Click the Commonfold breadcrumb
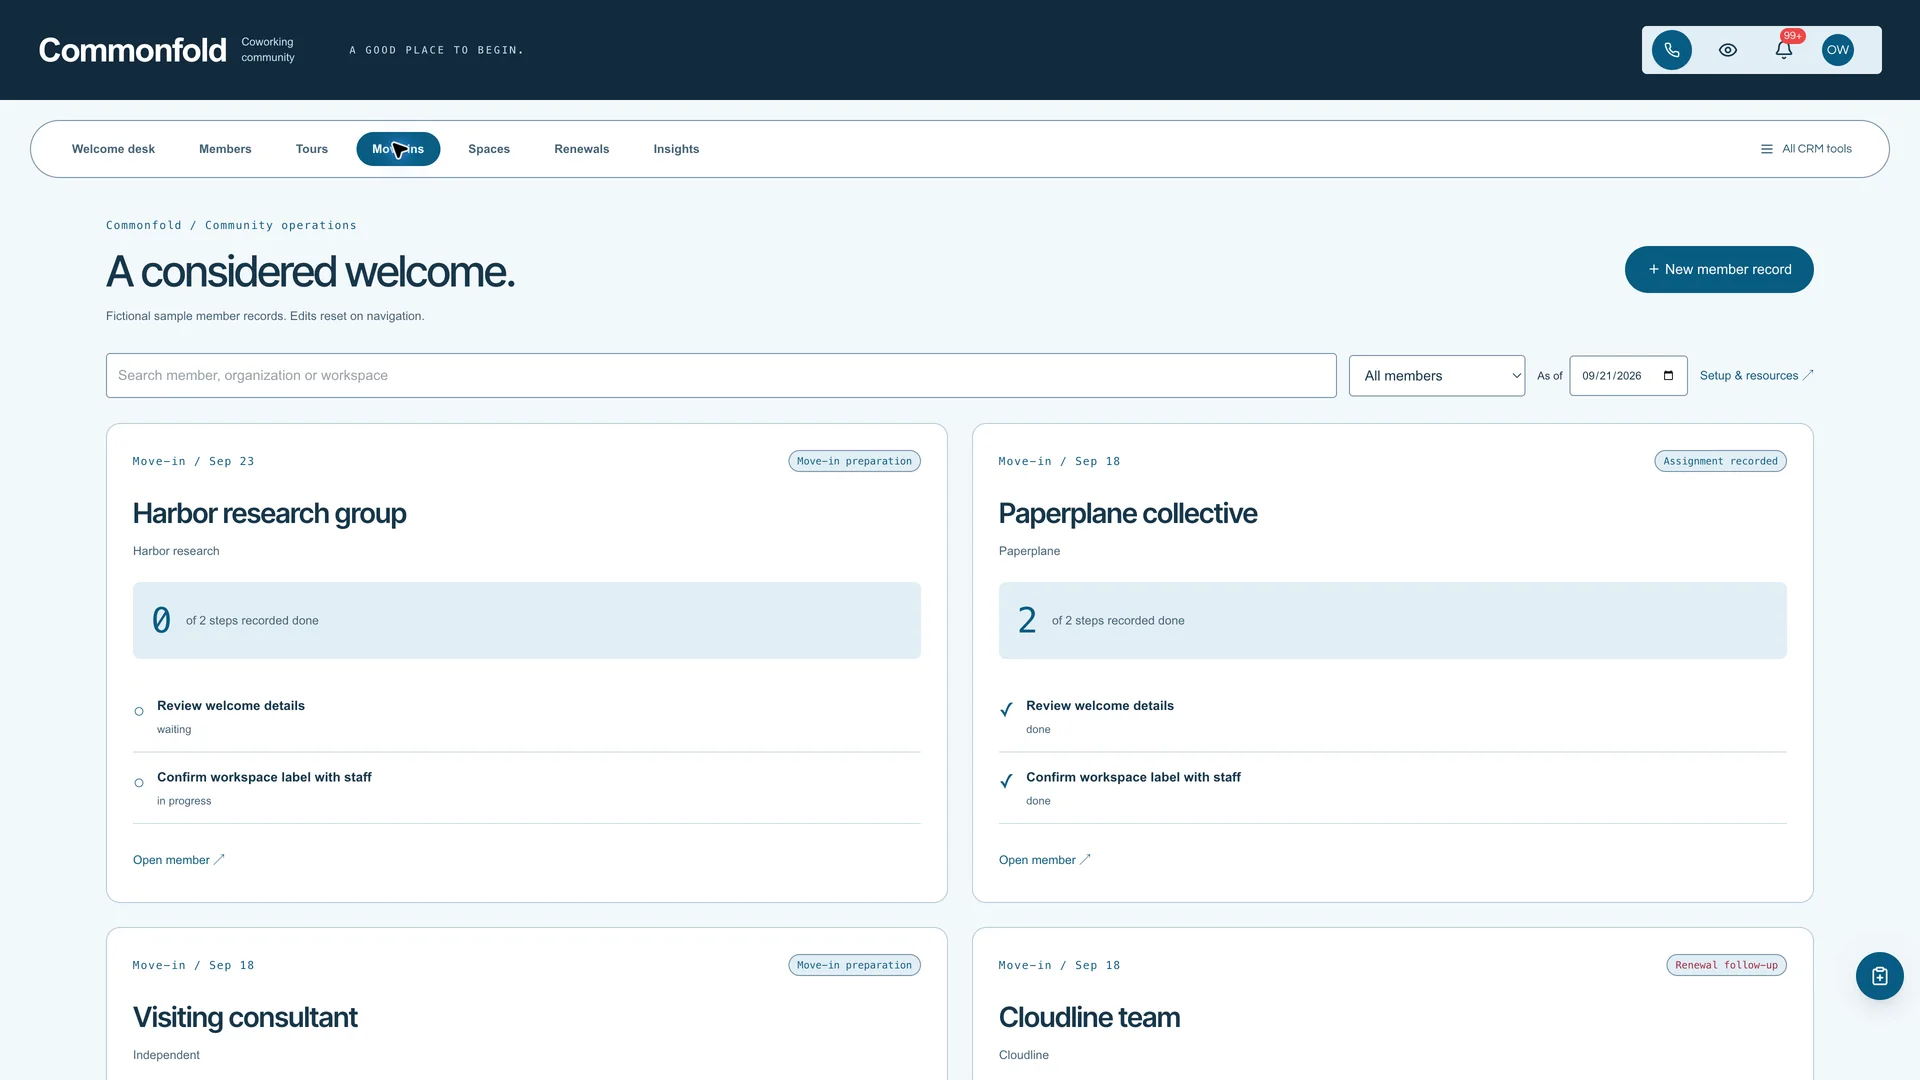The height and width of the screenshot is (1080, 1920). pos(144,225)
